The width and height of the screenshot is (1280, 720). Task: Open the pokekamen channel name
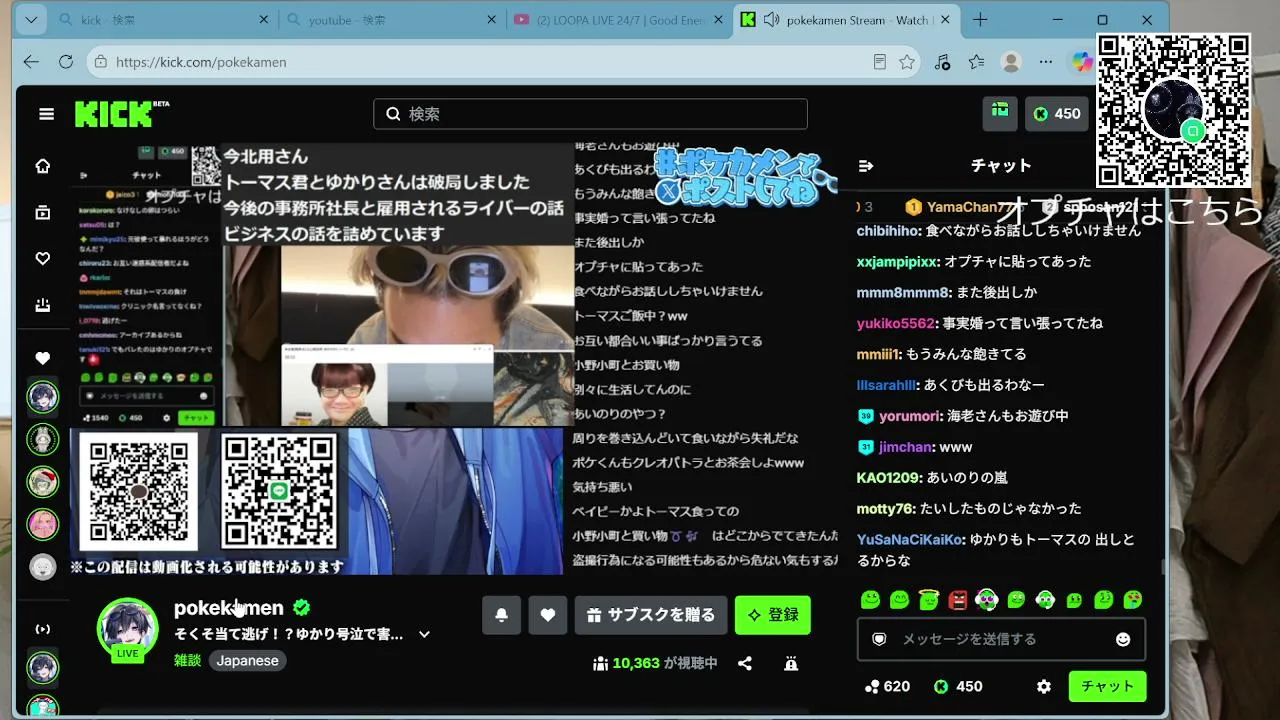pyautogui.click(x=228, y=608)
